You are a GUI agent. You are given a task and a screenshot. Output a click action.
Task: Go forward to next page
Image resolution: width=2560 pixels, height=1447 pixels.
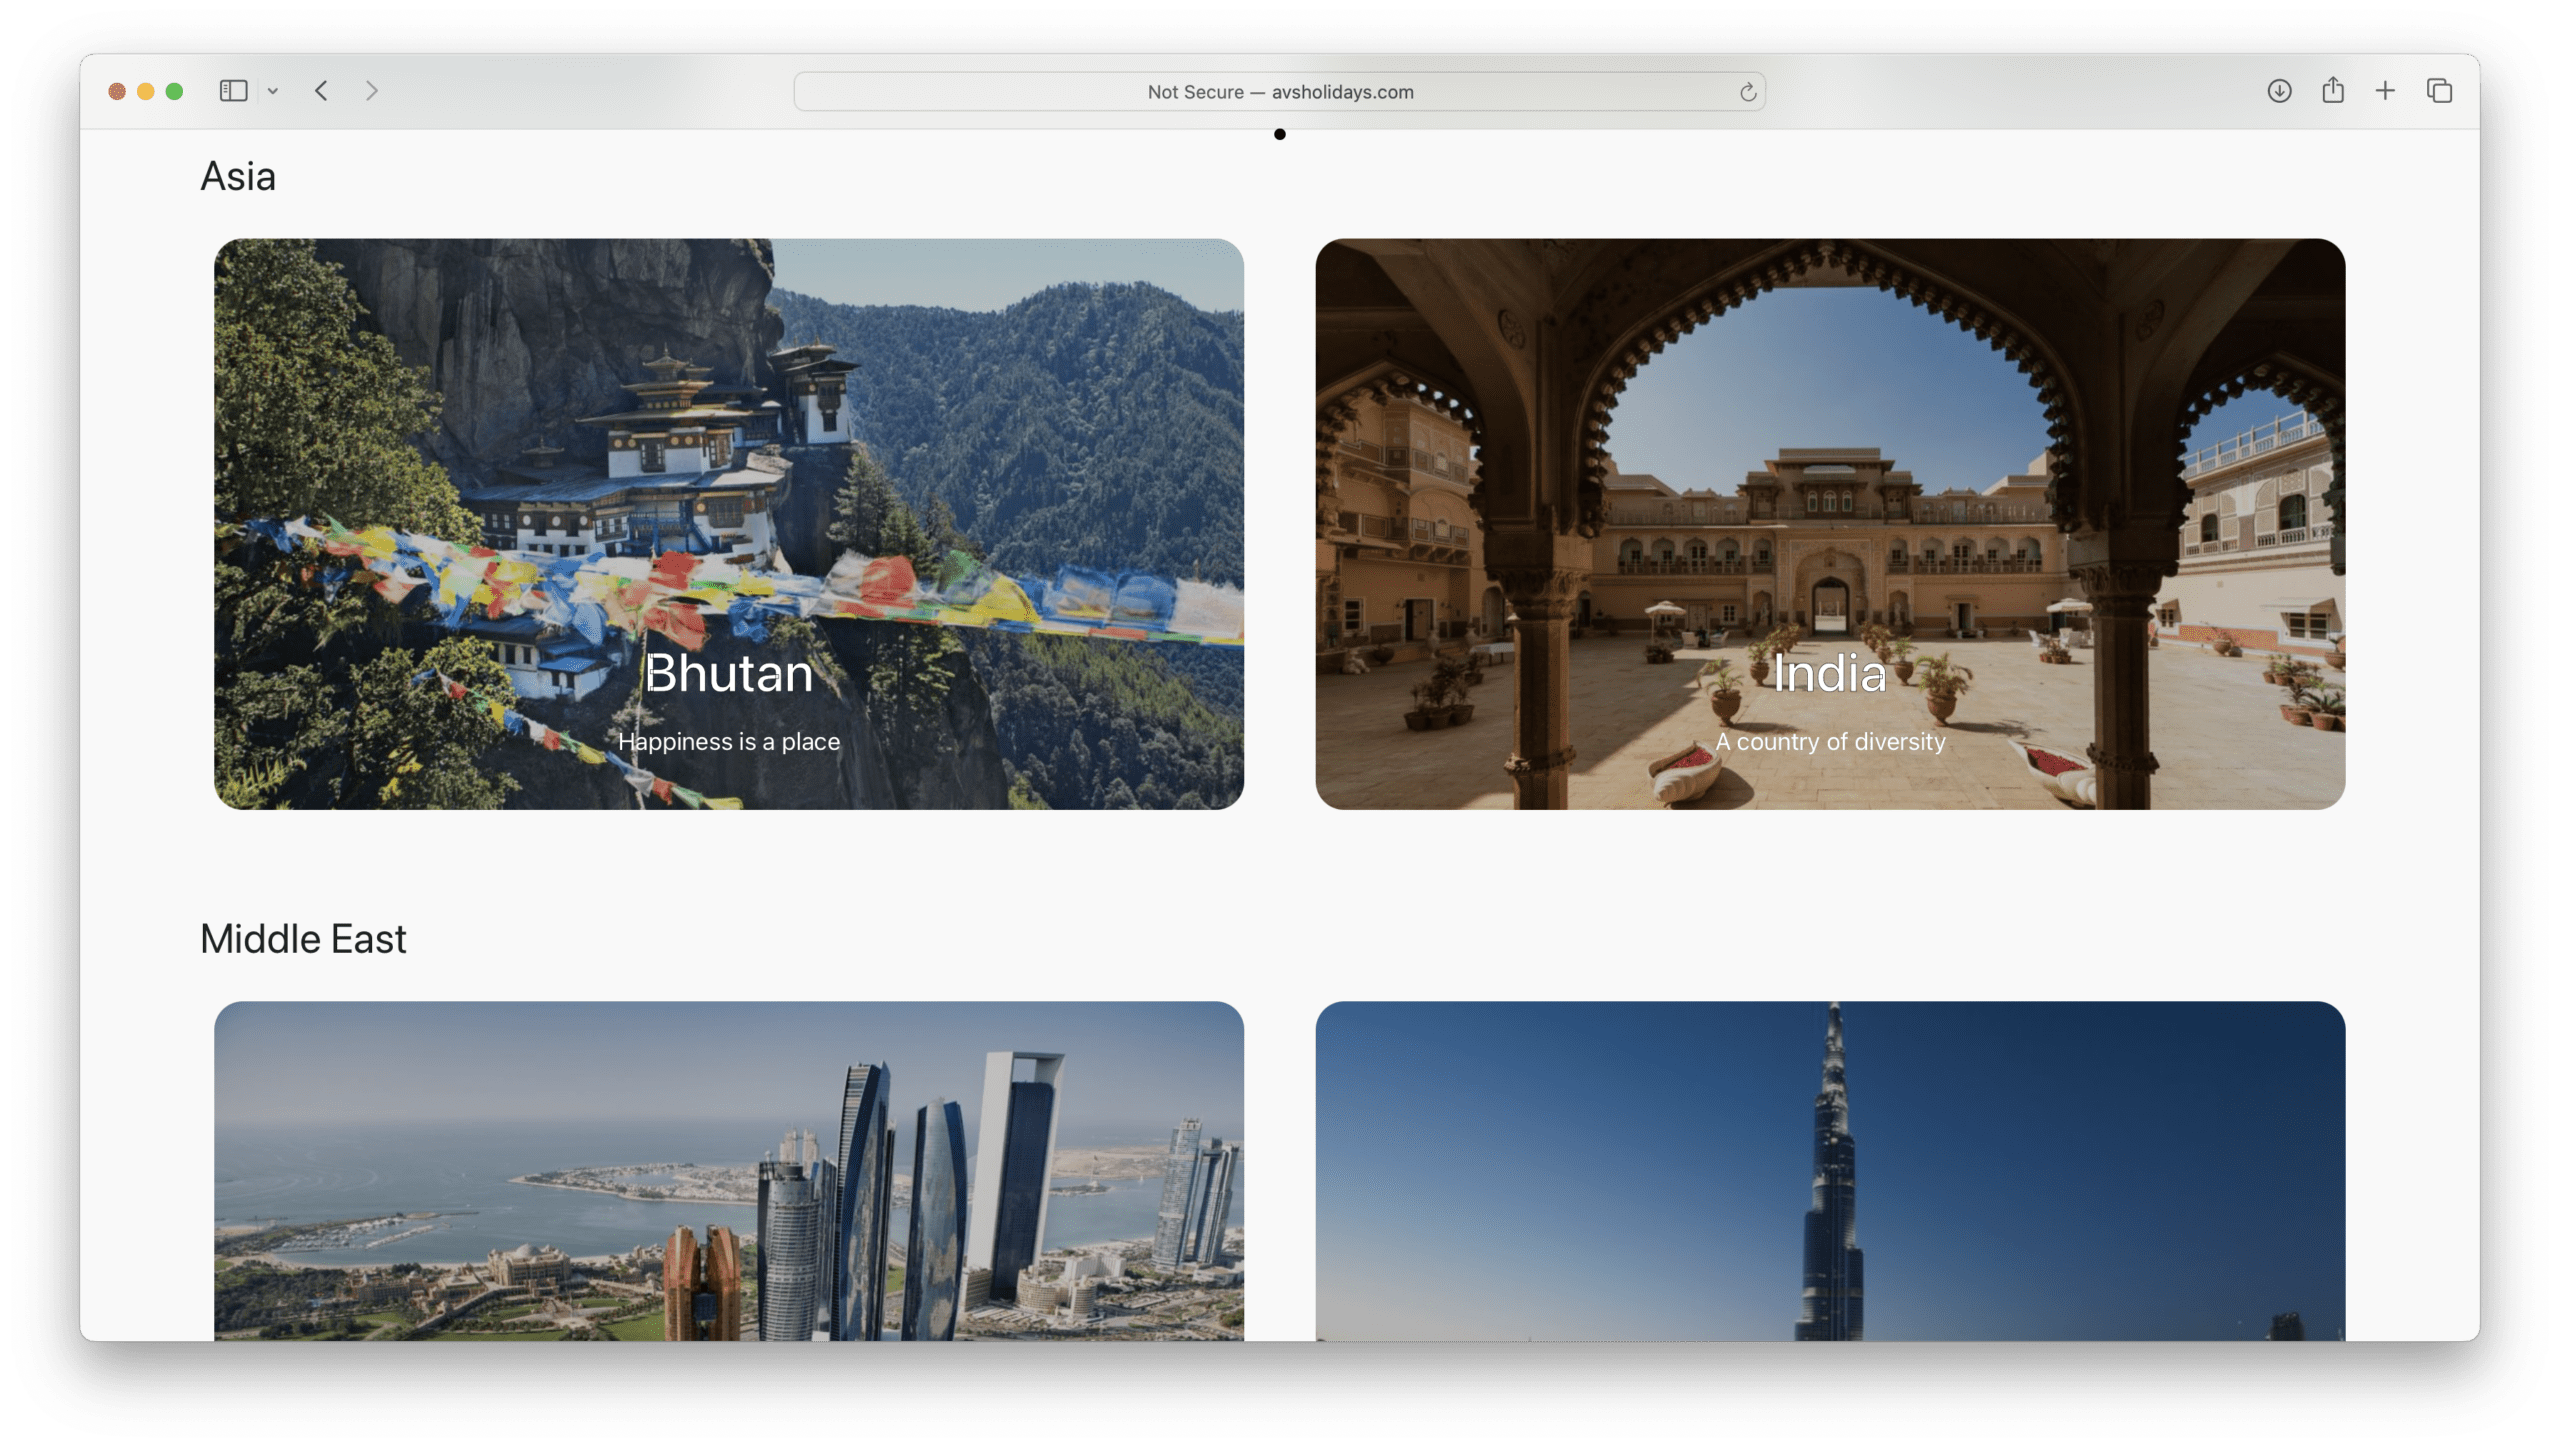(372, 91)
